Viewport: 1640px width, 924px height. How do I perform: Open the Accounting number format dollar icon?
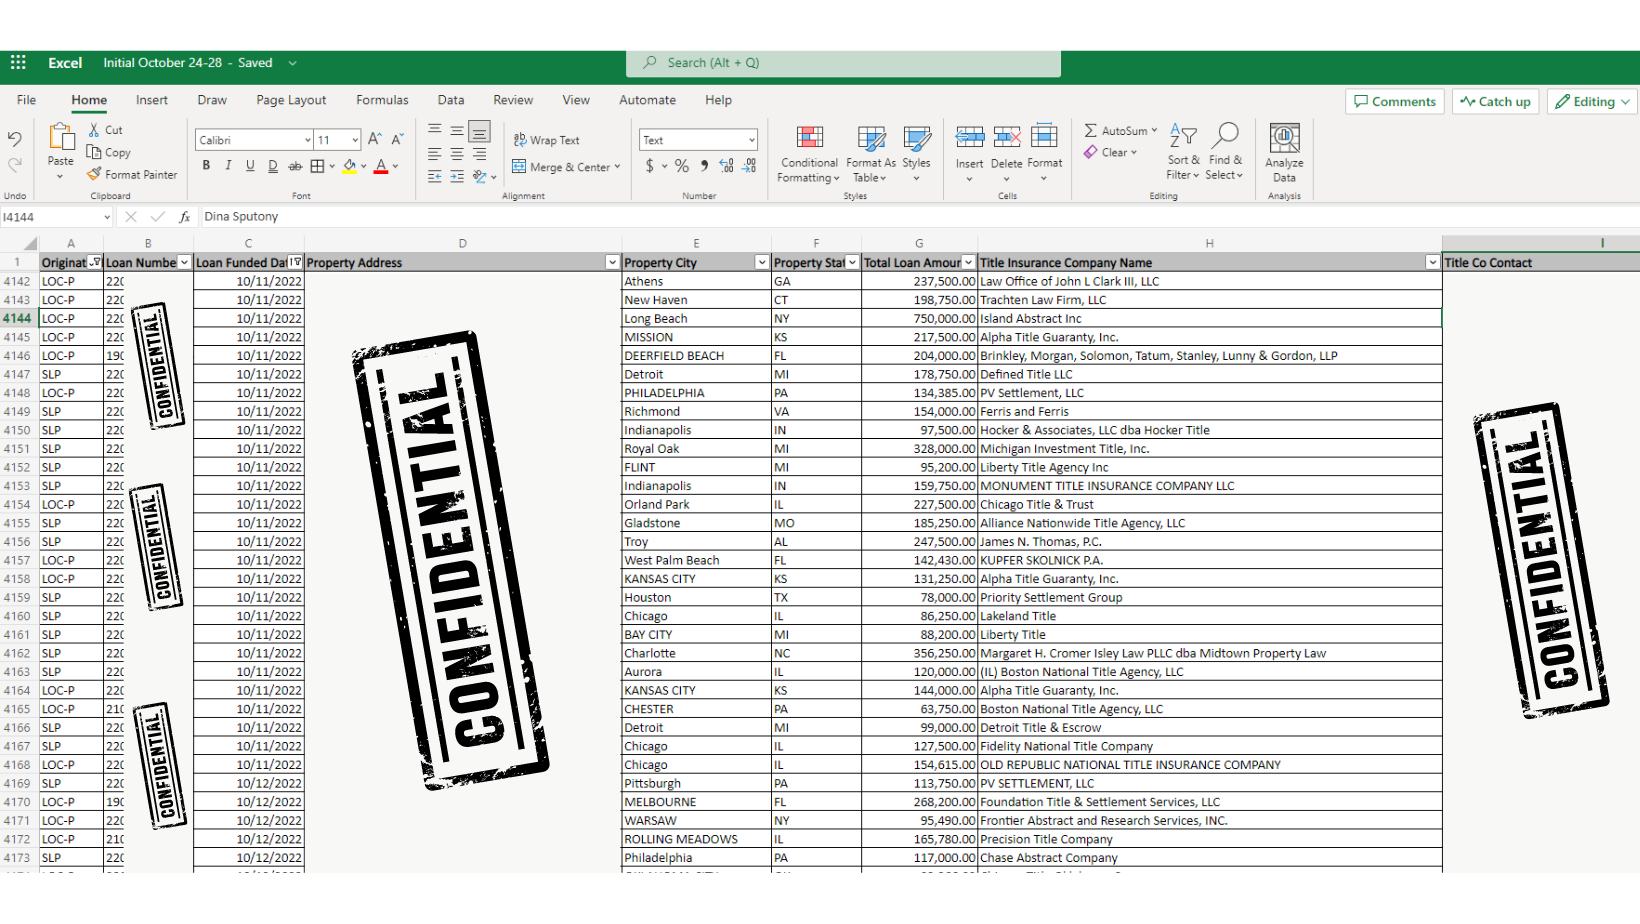pos(650,166)
